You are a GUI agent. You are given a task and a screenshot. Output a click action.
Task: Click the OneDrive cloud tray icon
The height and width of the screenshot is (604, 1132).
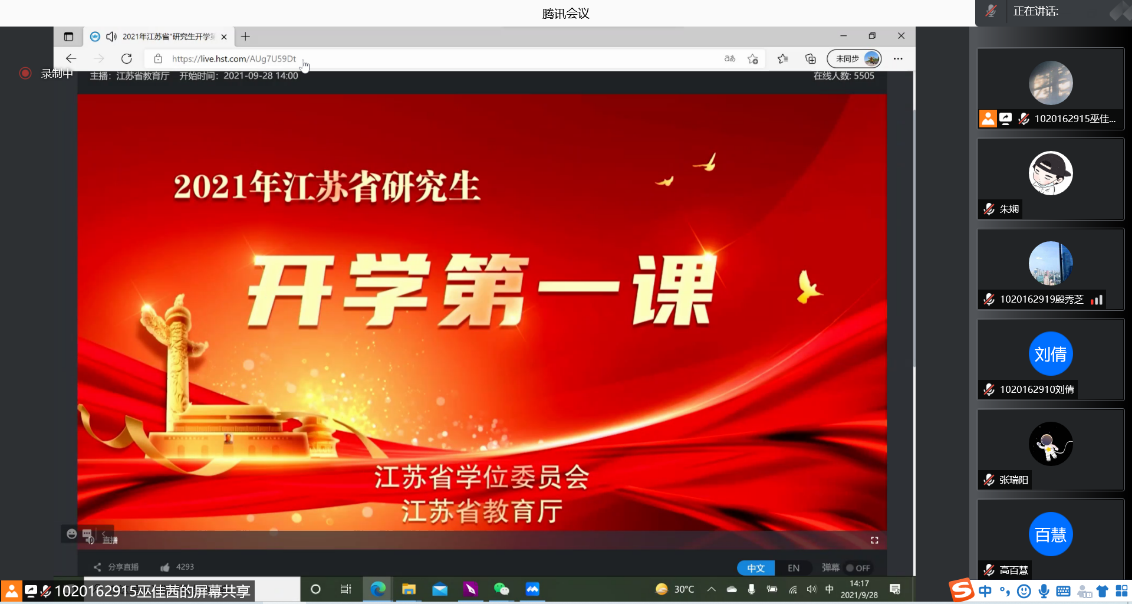pos(731,590)
